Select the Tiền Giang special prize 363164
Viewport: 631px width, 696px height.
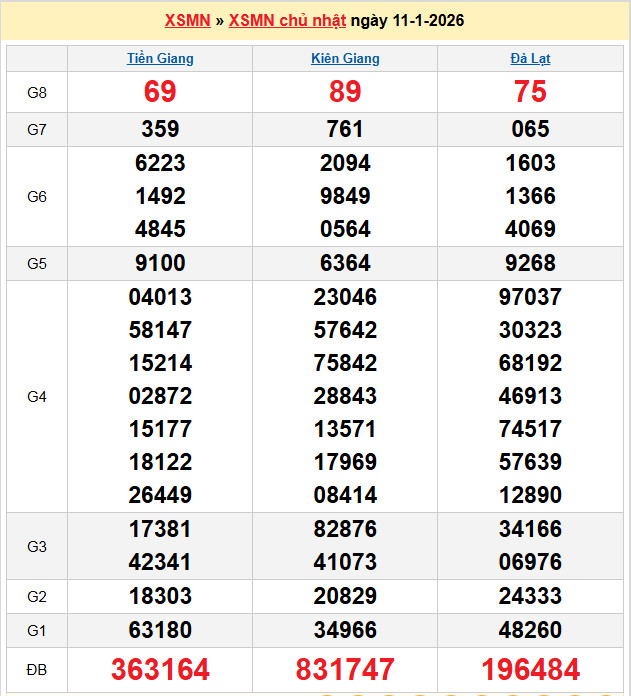(160, 669)
